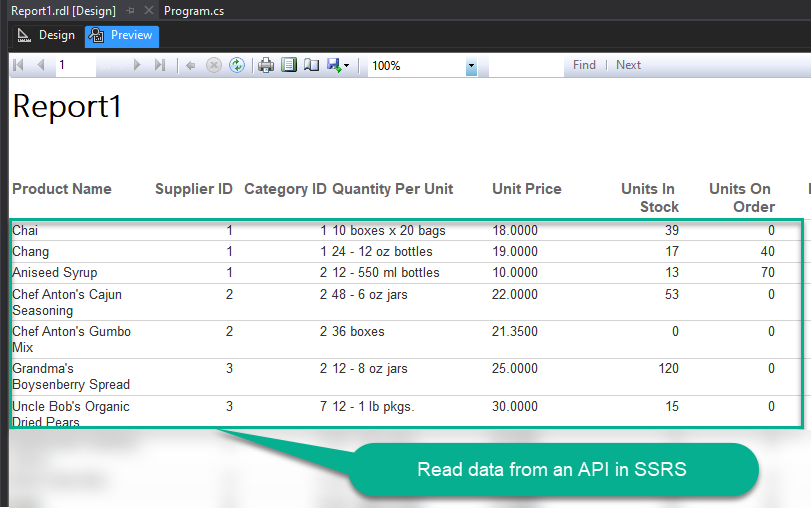This screenshot has height=508, width=811.
Task: Select Chef Anton's Cajun Seasoning cell
Action: pyautogui.click(x=67, y=302)
